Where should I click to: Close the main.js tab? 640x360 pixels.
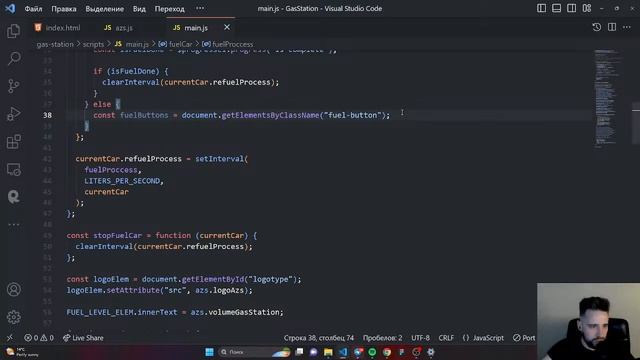tap(227, 27)
